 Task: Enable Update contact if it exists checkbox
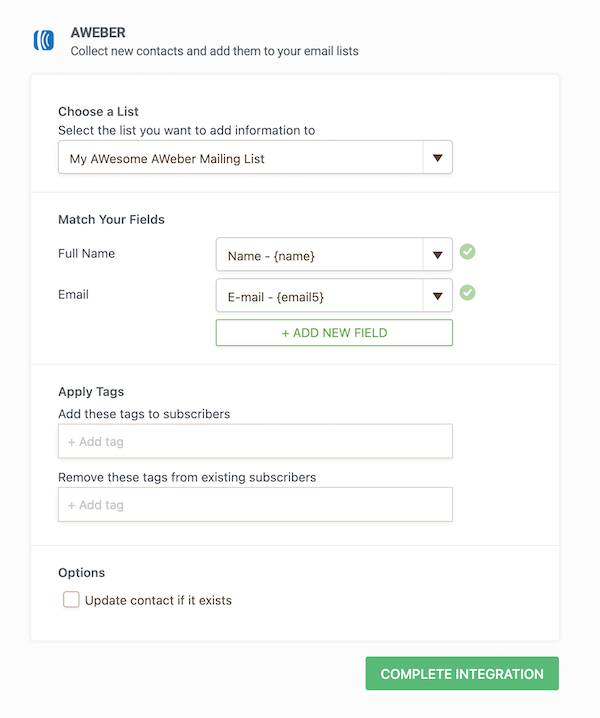click(71, 600)
